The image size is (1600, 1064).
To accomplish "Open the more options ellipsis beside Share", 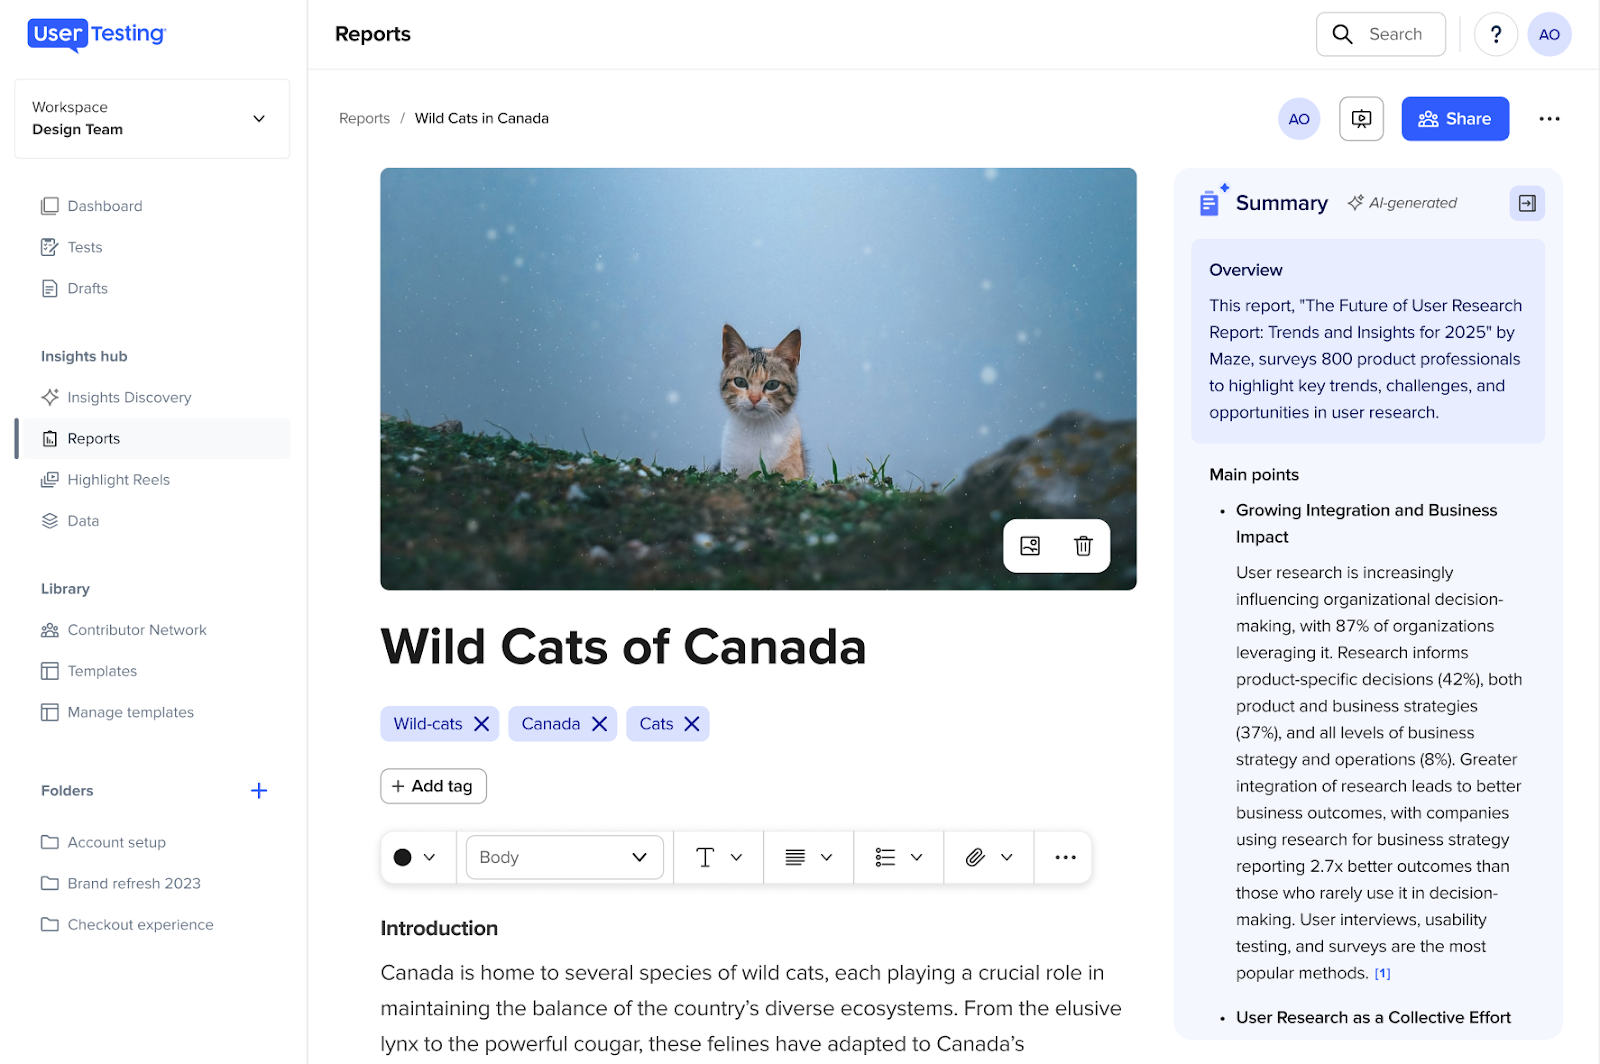I will click(1549, 119).
